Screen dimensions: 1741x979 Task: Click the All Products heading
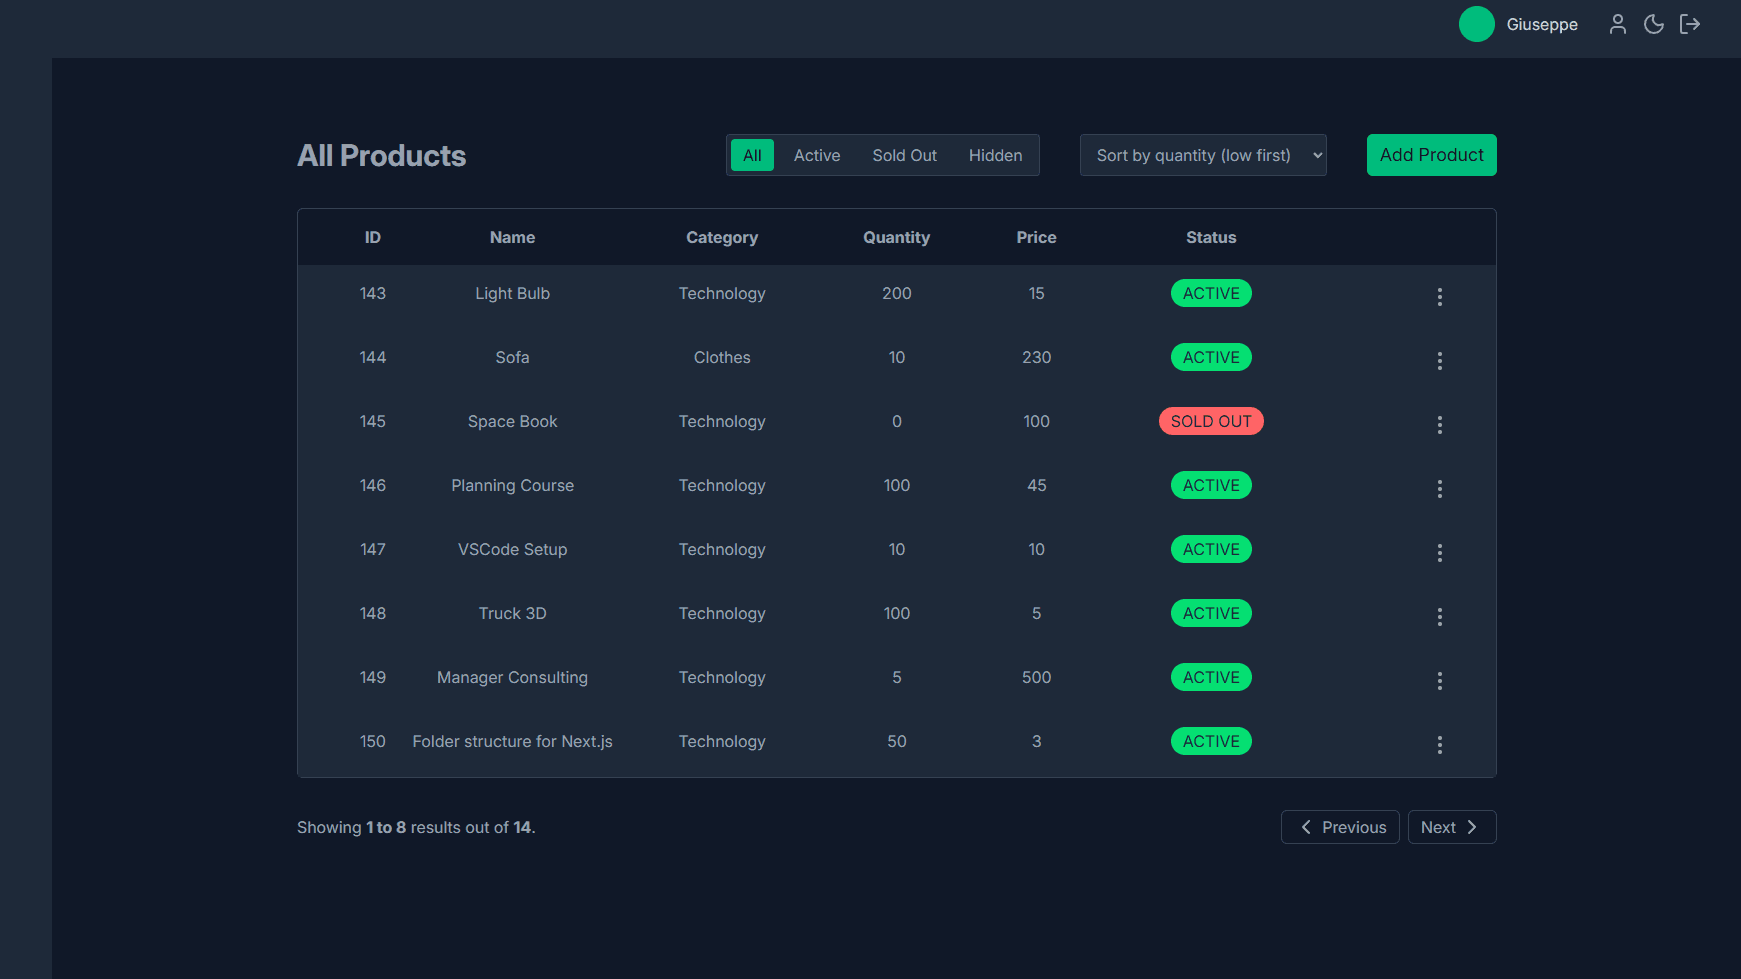pos(381,155)
